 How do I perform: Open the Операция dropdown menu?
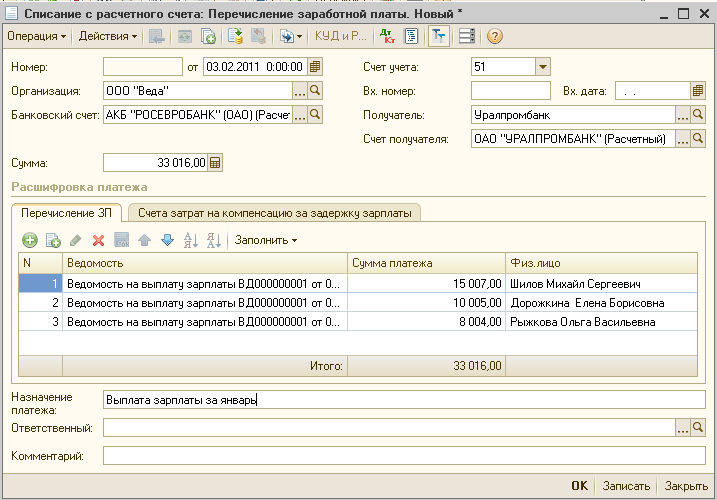coord(37,36)
